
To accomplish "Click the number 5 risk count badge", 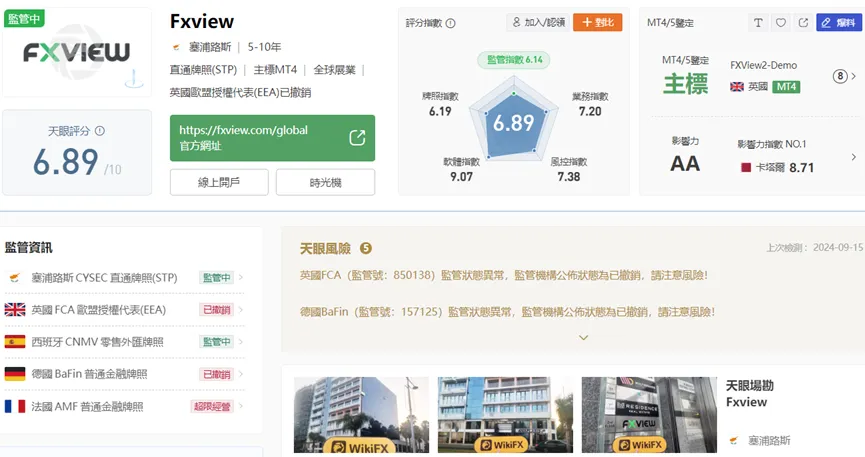I will [366, 248].
